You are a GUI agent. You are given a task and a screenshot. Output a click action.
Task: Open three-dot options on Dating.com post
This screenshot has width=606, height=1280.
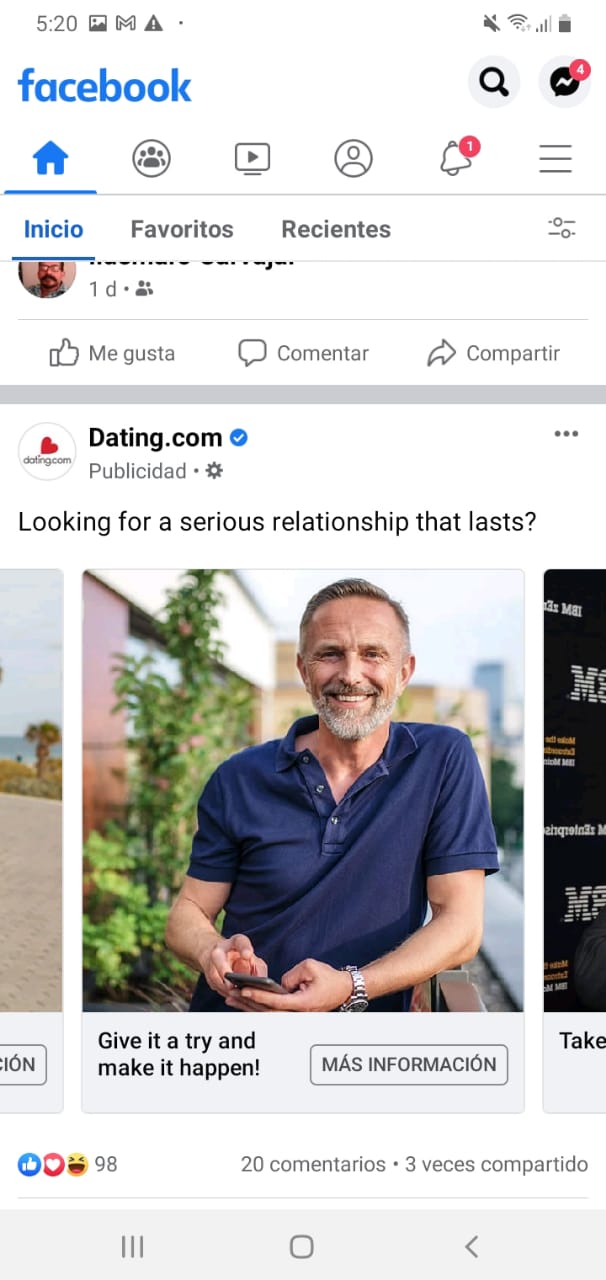(566, 433)
